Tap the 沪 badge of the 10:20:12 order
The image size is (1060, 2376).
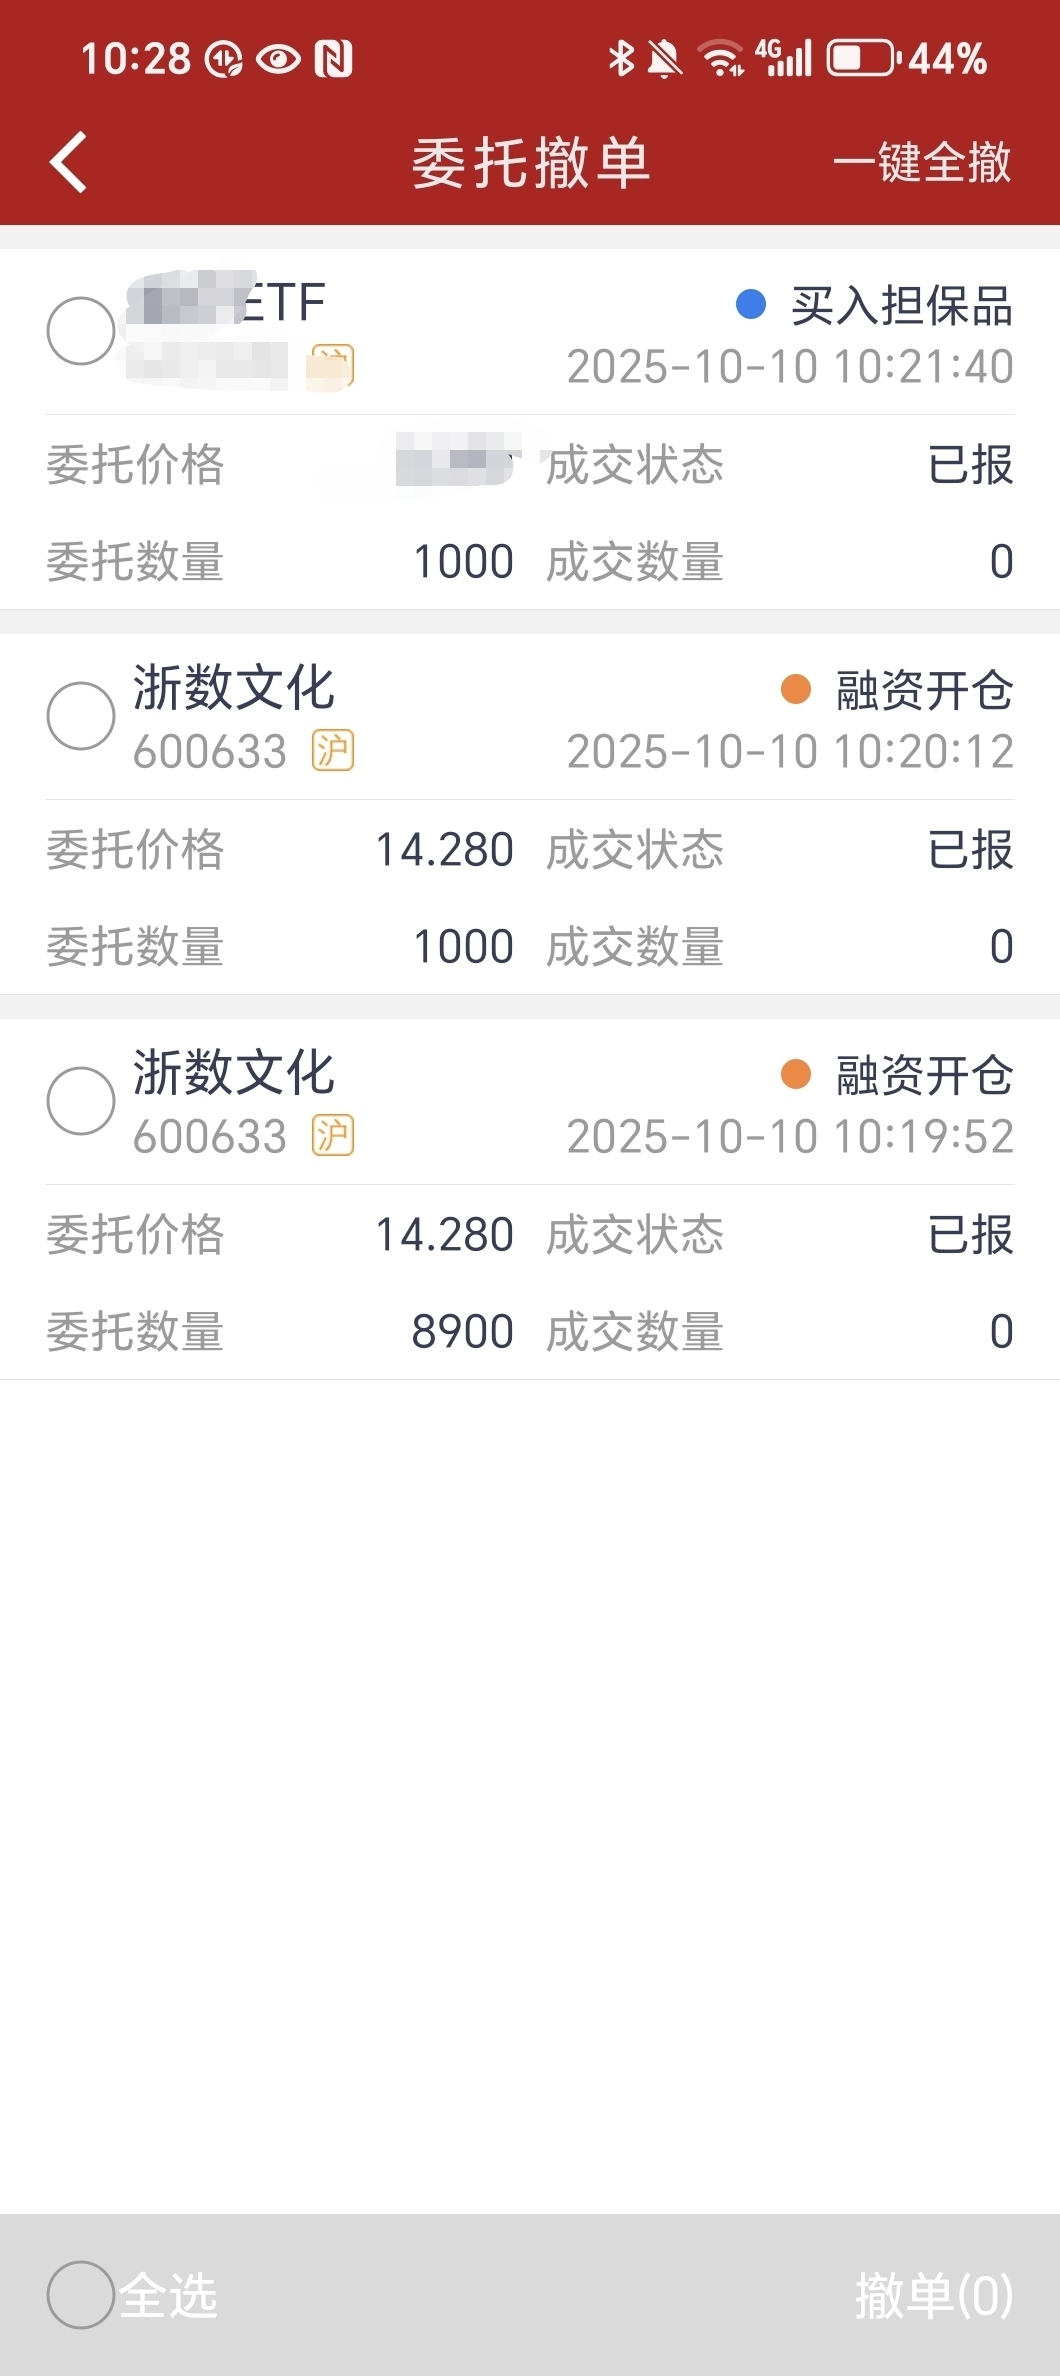[332, 751]
